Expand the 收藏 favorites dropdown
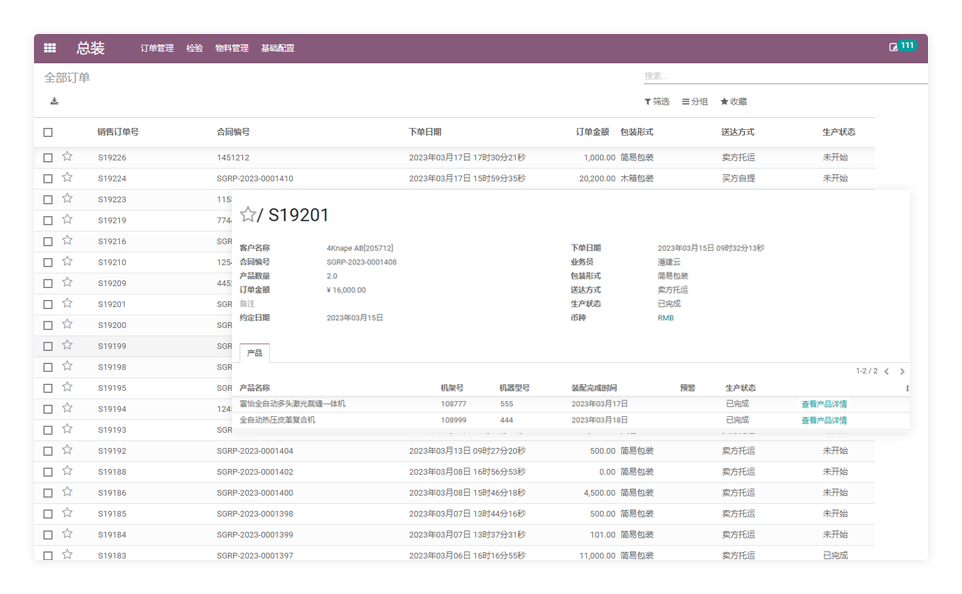 click(733, 102)
